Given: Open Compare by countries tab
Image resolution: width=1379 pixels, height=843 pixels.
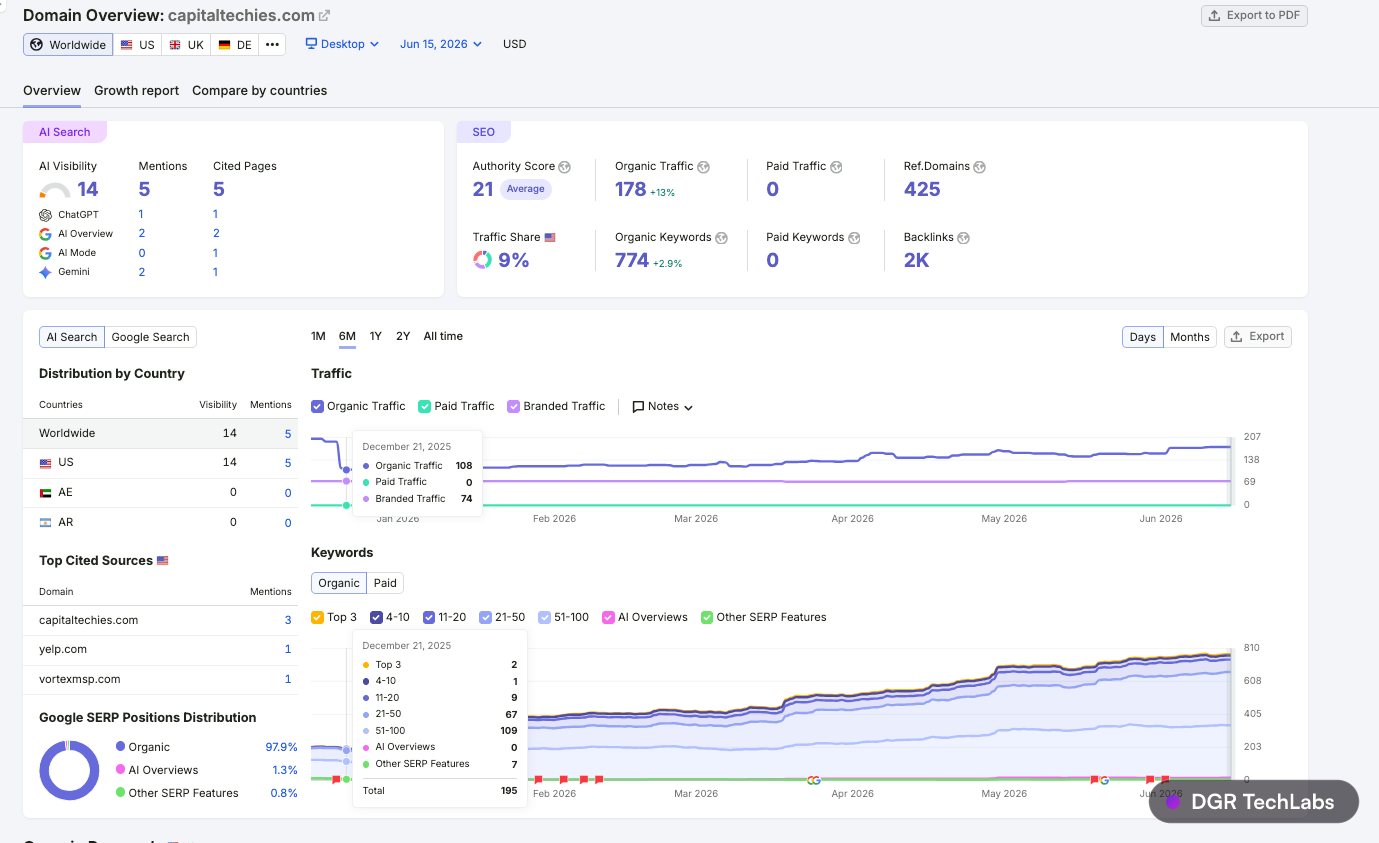Looking at the screenshot, I should 259,90.
